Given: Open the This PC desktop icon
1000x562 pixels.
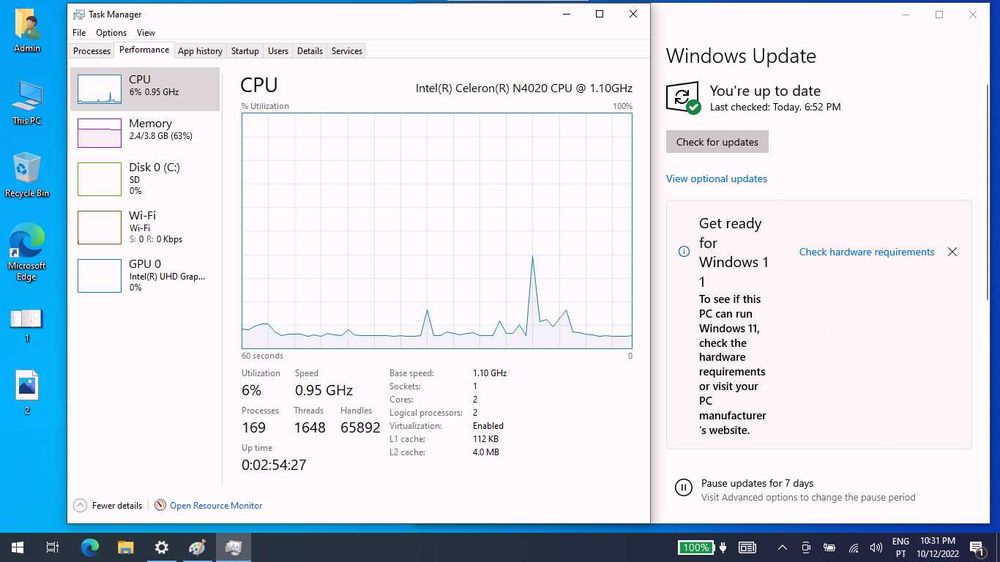Looking at the screenshot, I should pos(27,103).
